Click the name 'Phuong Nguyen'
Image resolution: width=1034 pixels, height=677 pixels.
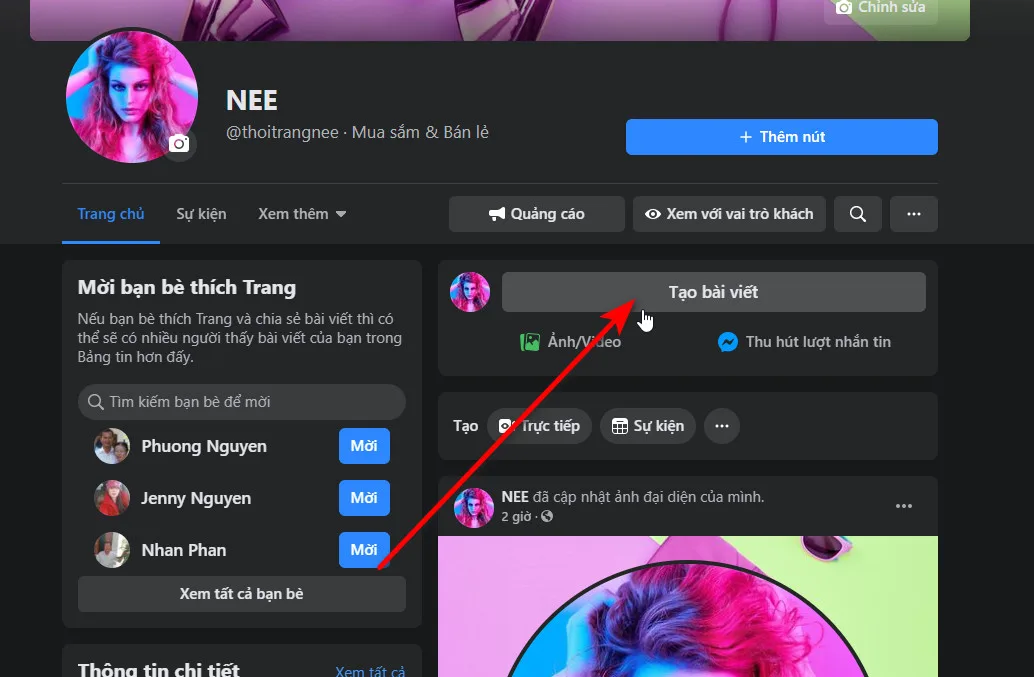[204, 446]
